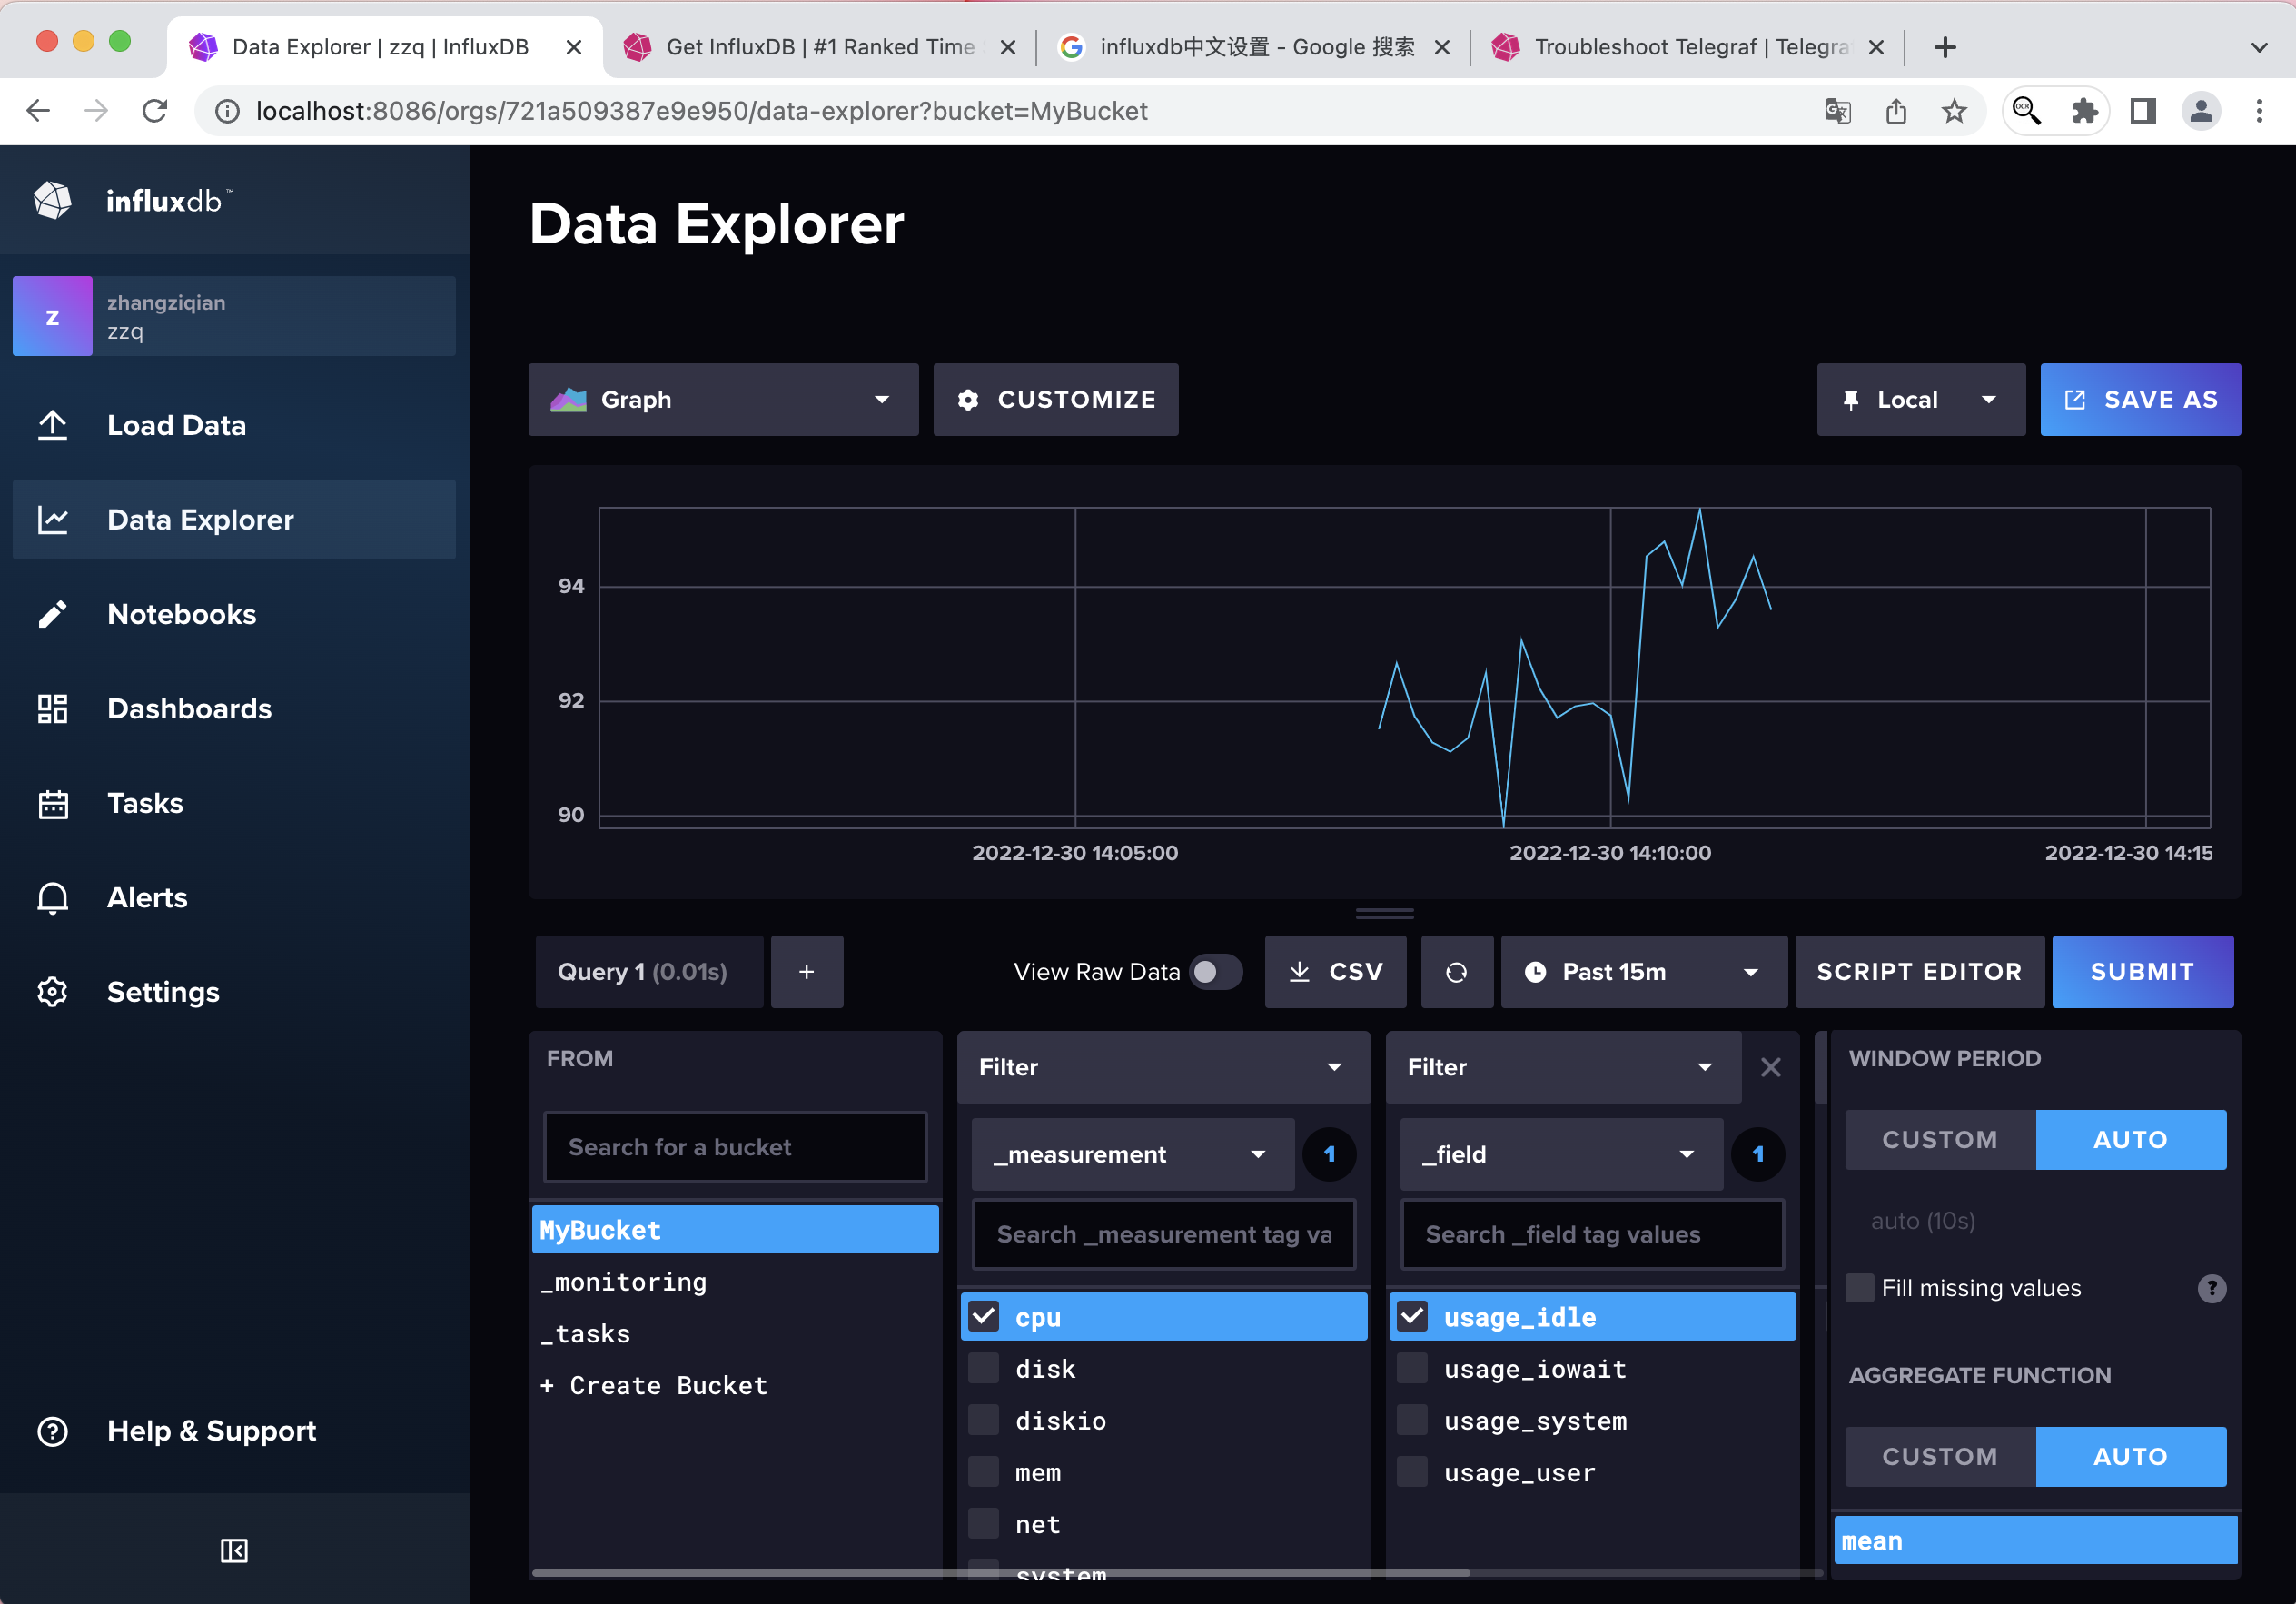Open the Past 15m time range dropdown

(1643, 972)
